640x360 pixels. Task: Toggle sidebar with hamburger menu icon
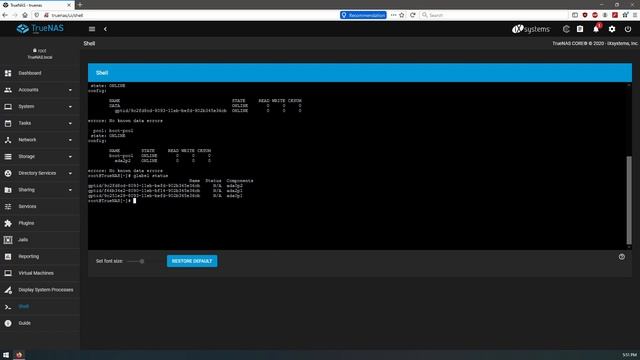click(x=92, y=29)
